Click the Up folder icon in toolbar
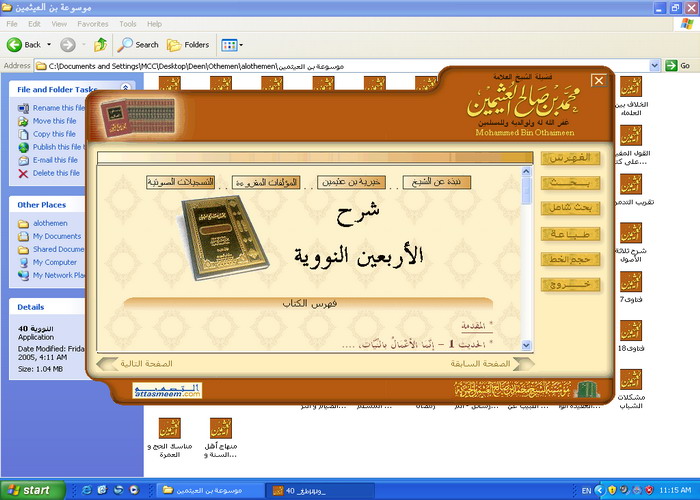This screenshot has height=500, width=700. point(100,44)
